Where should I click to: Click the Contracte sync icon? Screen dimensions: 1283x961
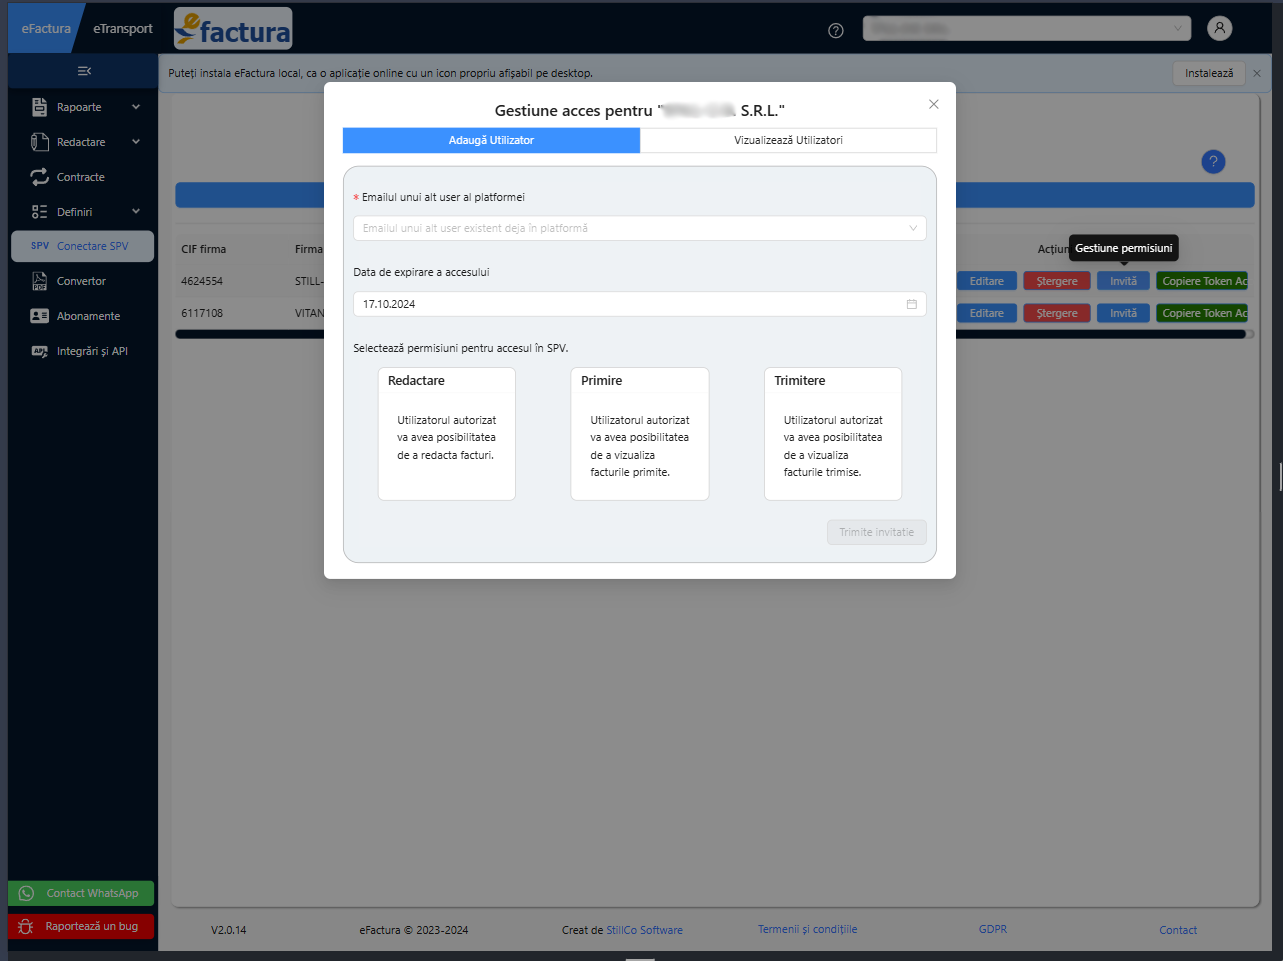40,177
